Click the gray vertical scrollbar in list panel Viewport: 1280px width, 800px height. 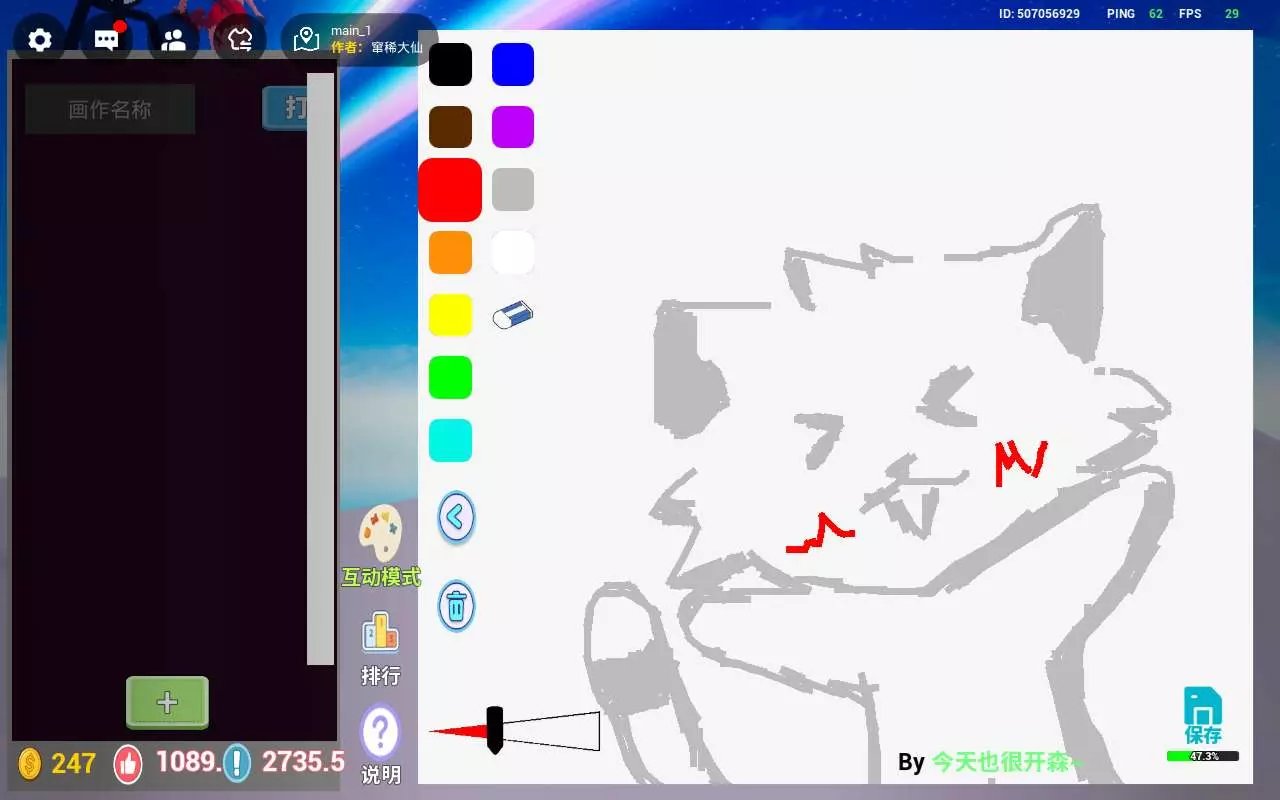pos(320,368)
